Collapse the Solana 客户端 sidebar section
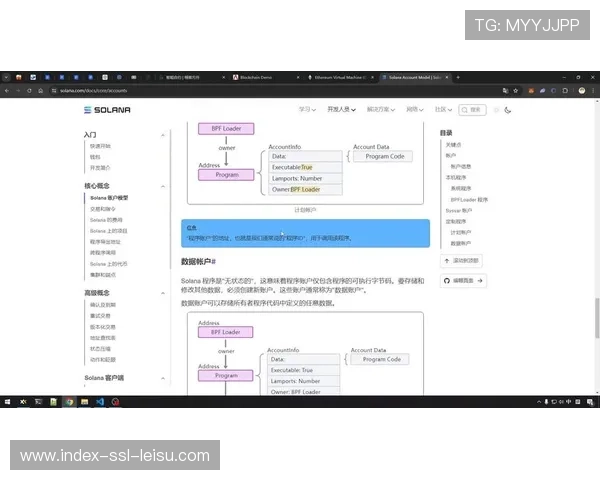 click(x=163, y=378)
